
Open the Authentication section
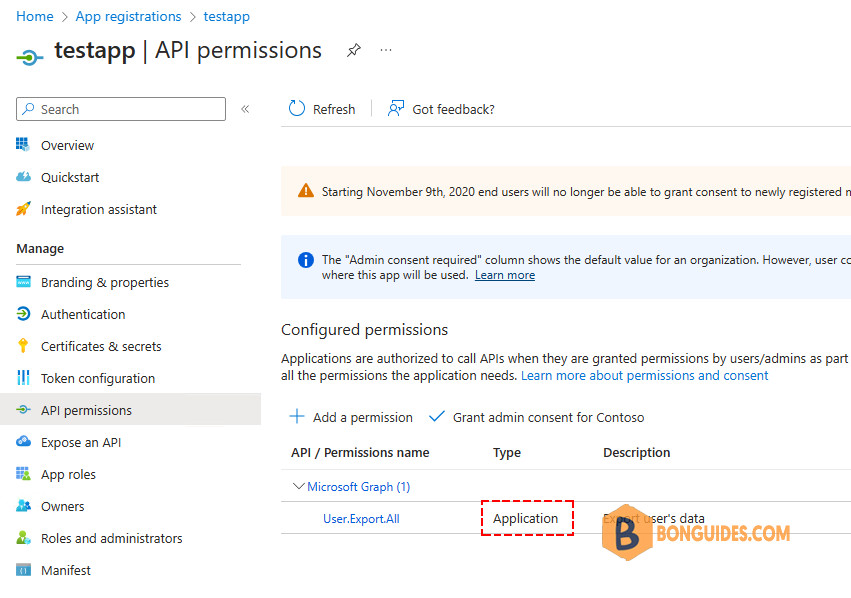83,314
